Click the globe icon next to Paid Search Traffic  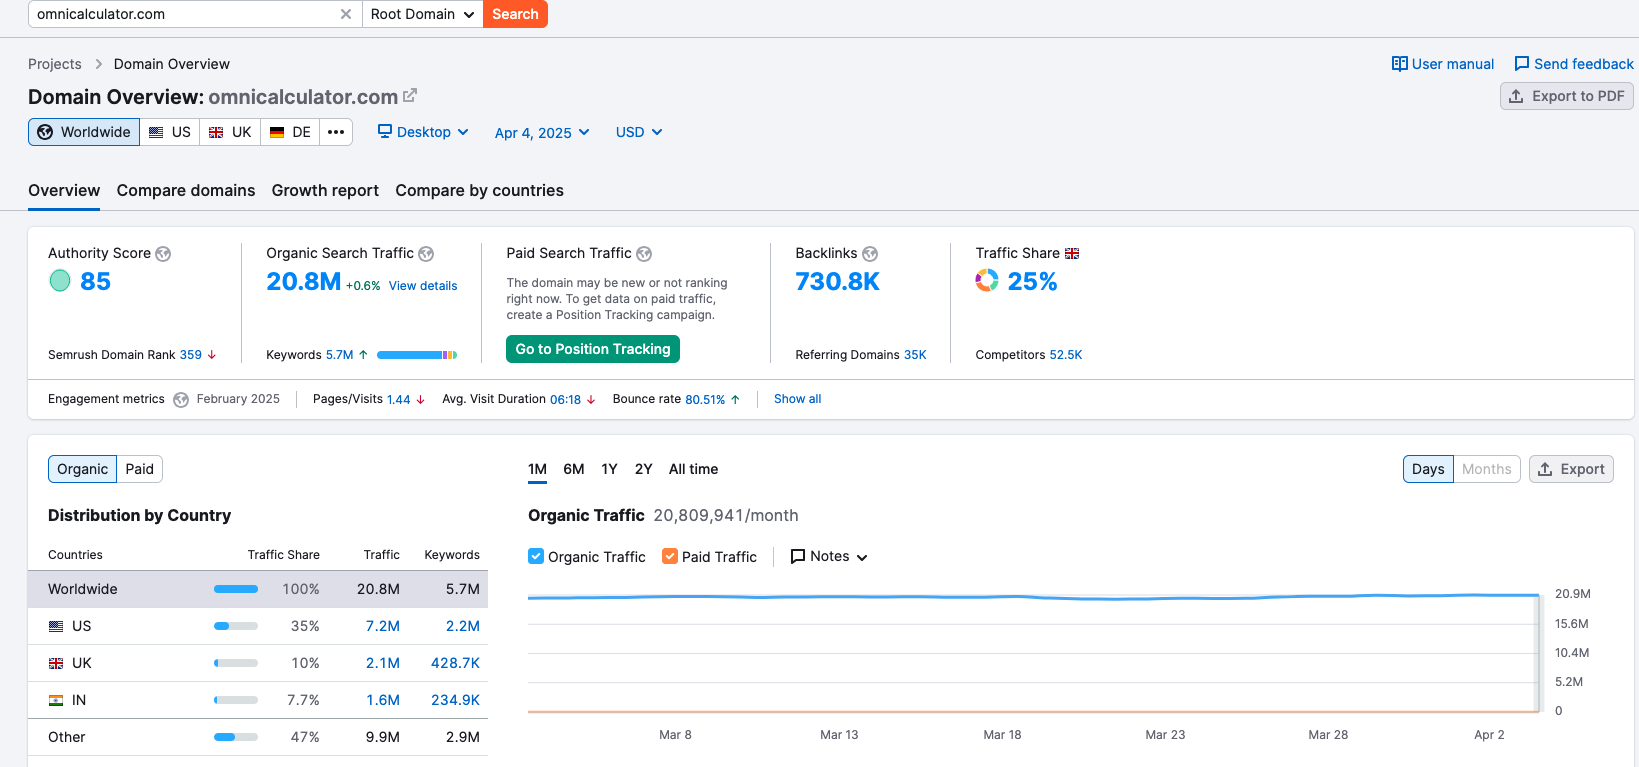coord(644,254)
